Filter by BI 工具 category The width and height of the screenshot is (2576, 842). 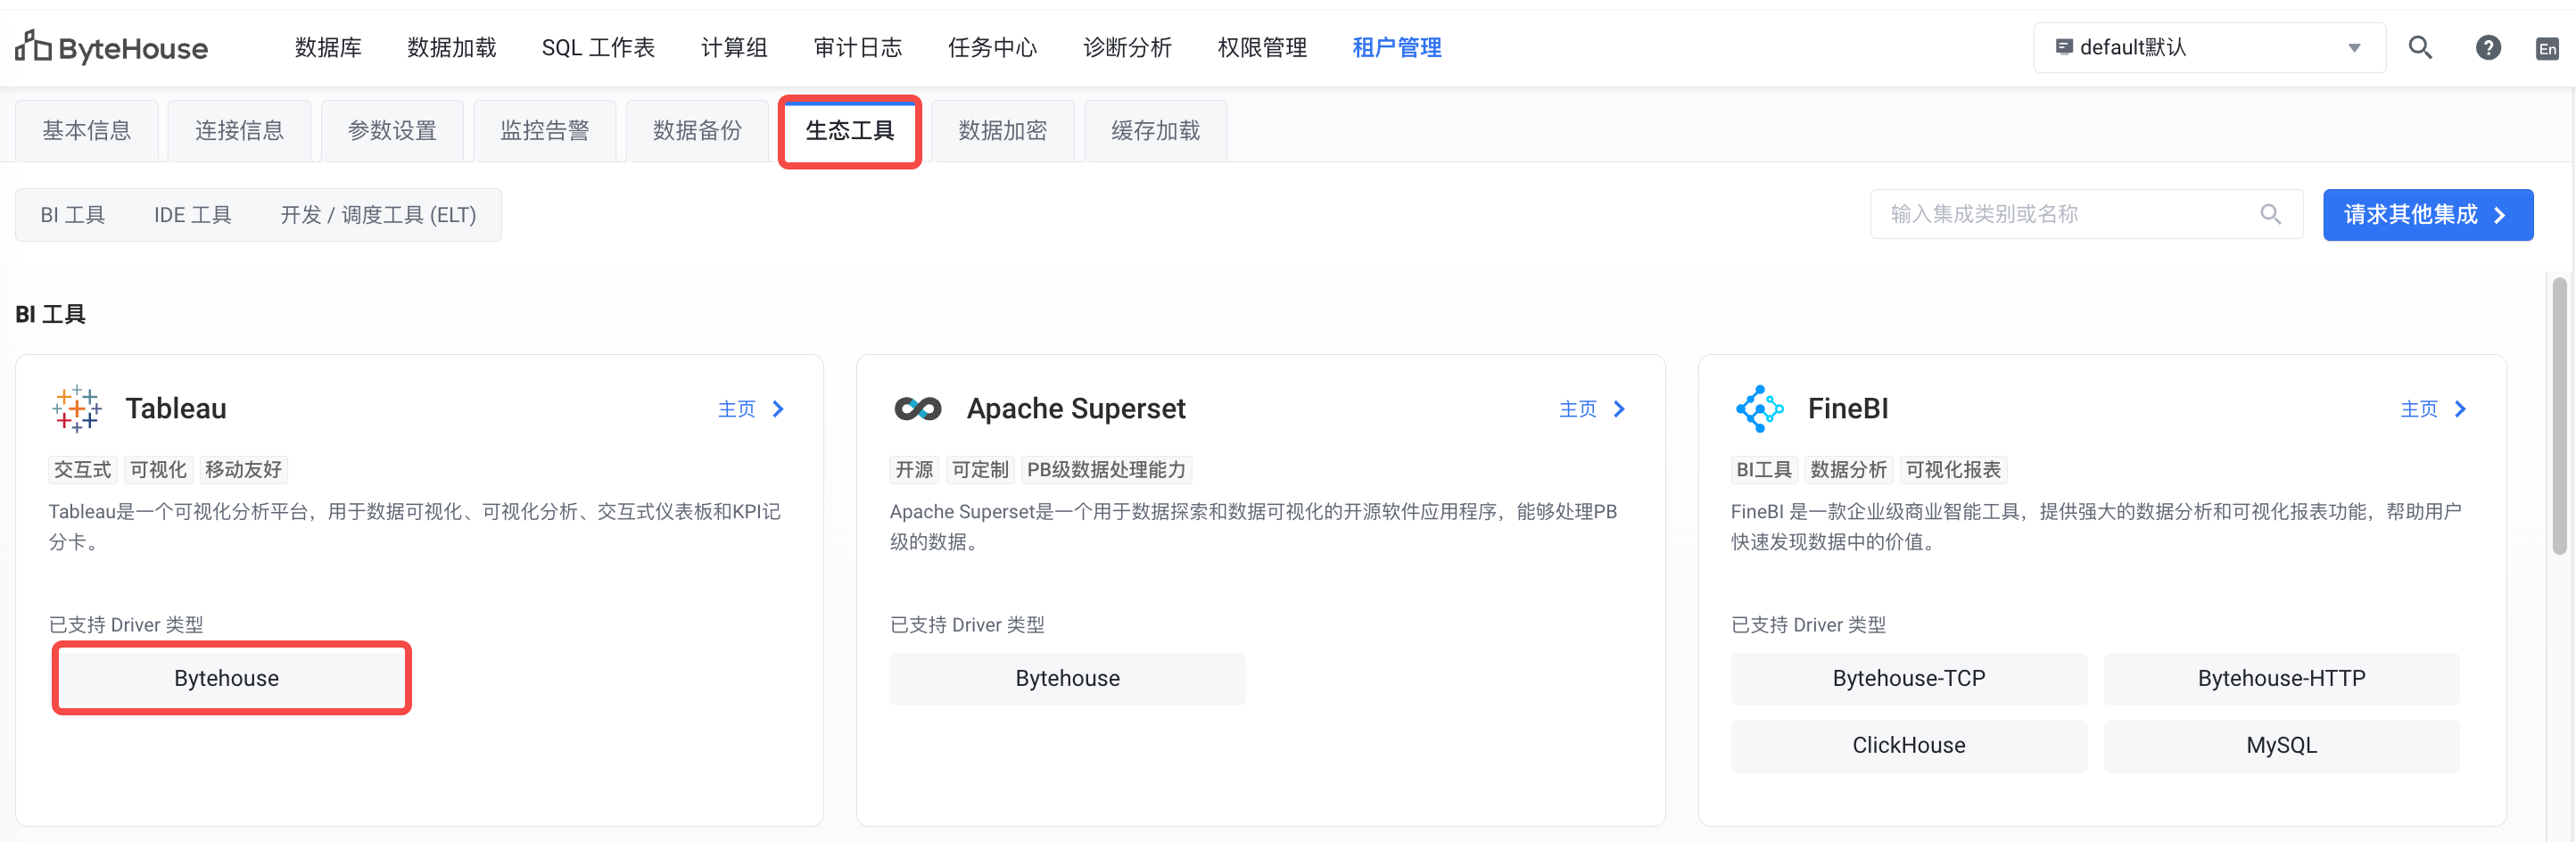[73, 215]
